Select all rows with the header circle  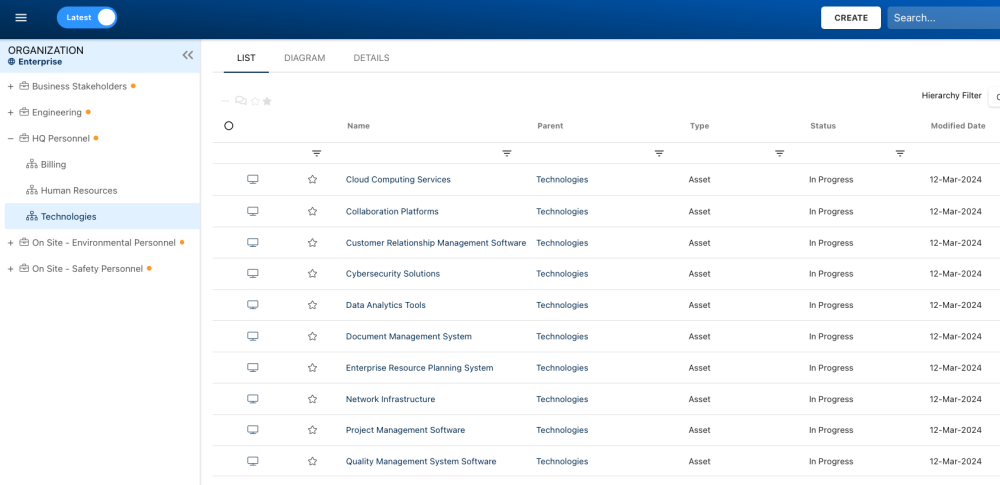click(x=229, y=126)
